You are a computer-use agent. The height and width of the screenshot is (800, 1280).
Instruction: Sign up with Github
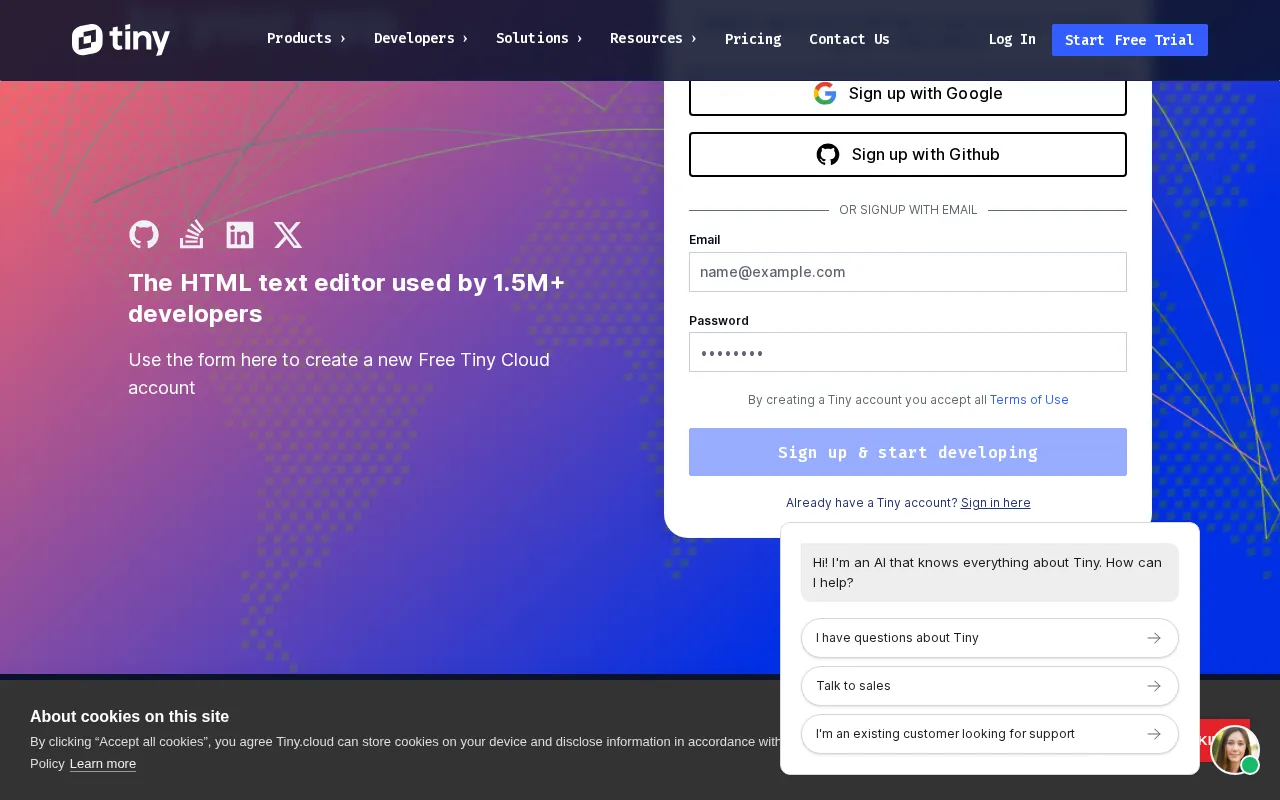[908, 155]
